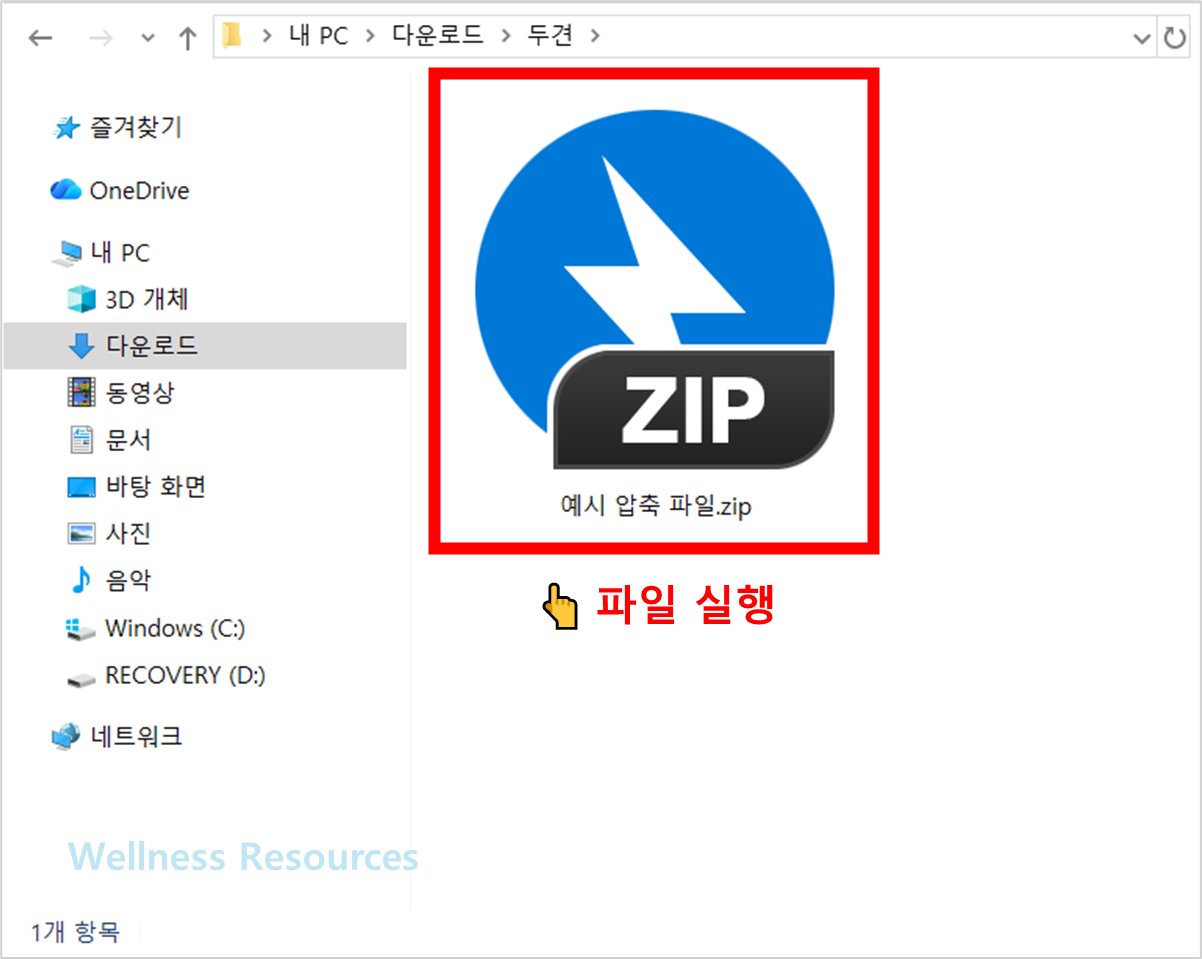Select the ZIP archive file thumbnail

click(x=654, y=290)
